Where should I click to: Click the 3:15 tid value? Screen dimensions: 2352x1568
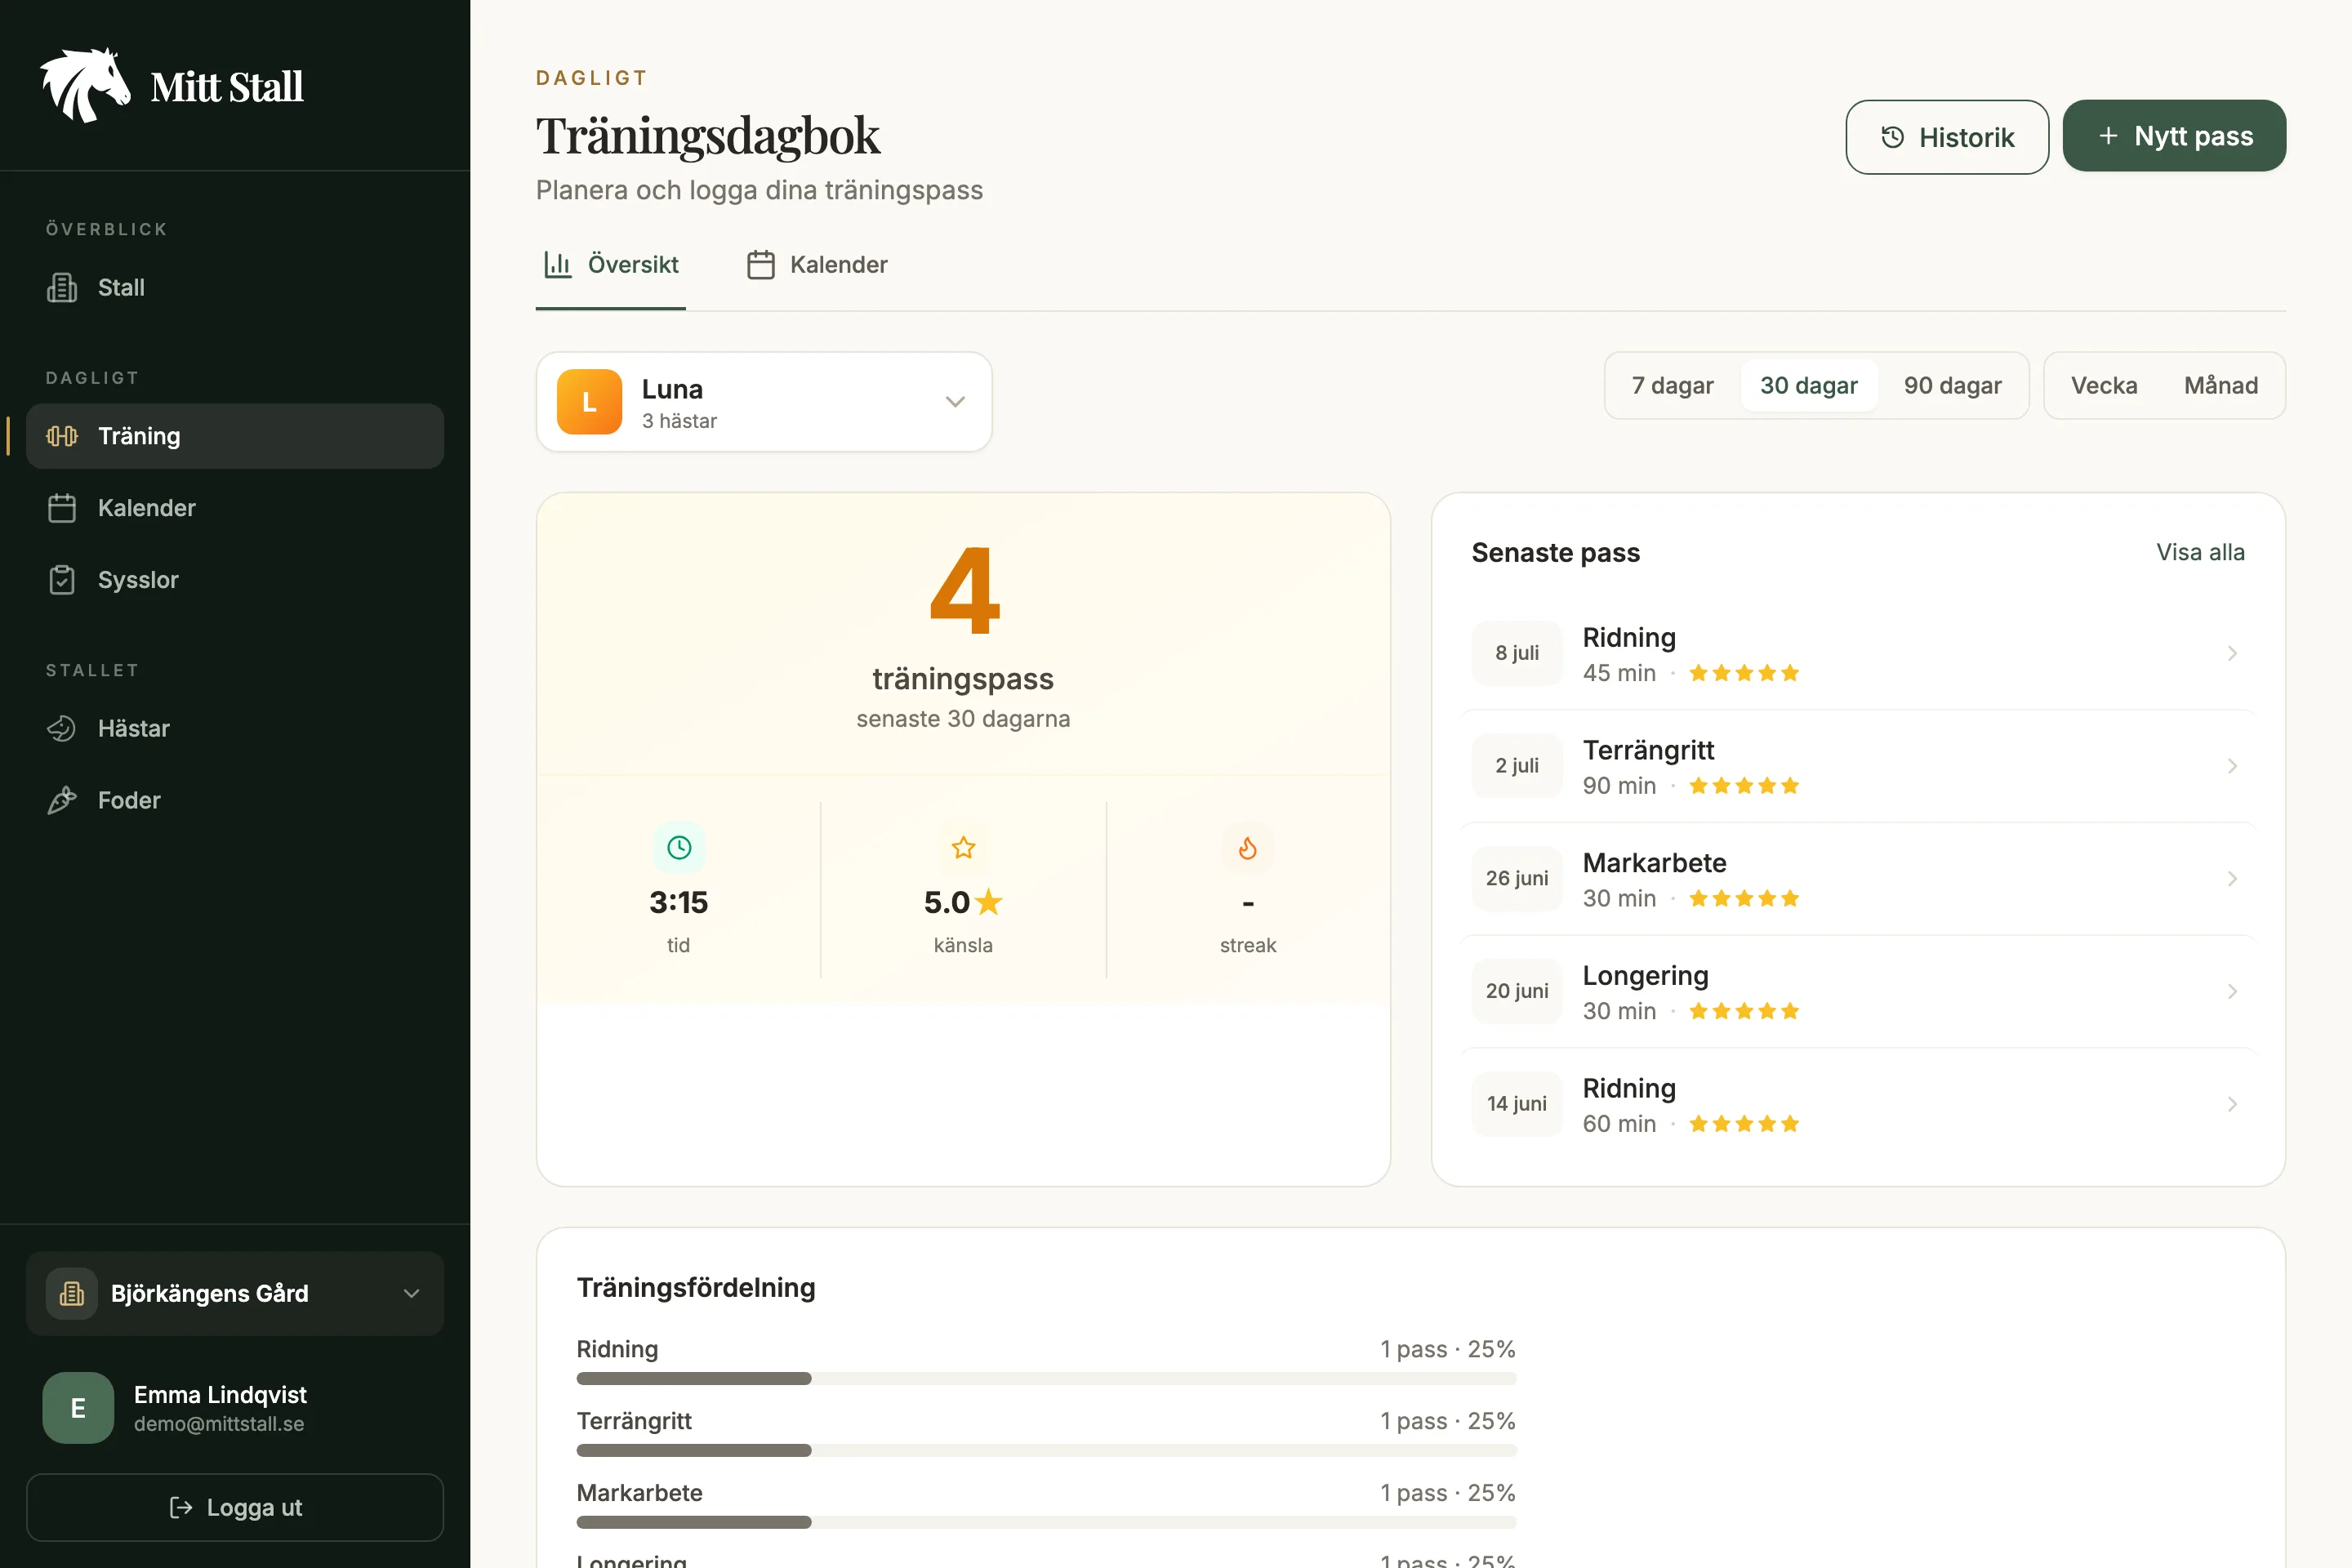(x=679, y=903)
